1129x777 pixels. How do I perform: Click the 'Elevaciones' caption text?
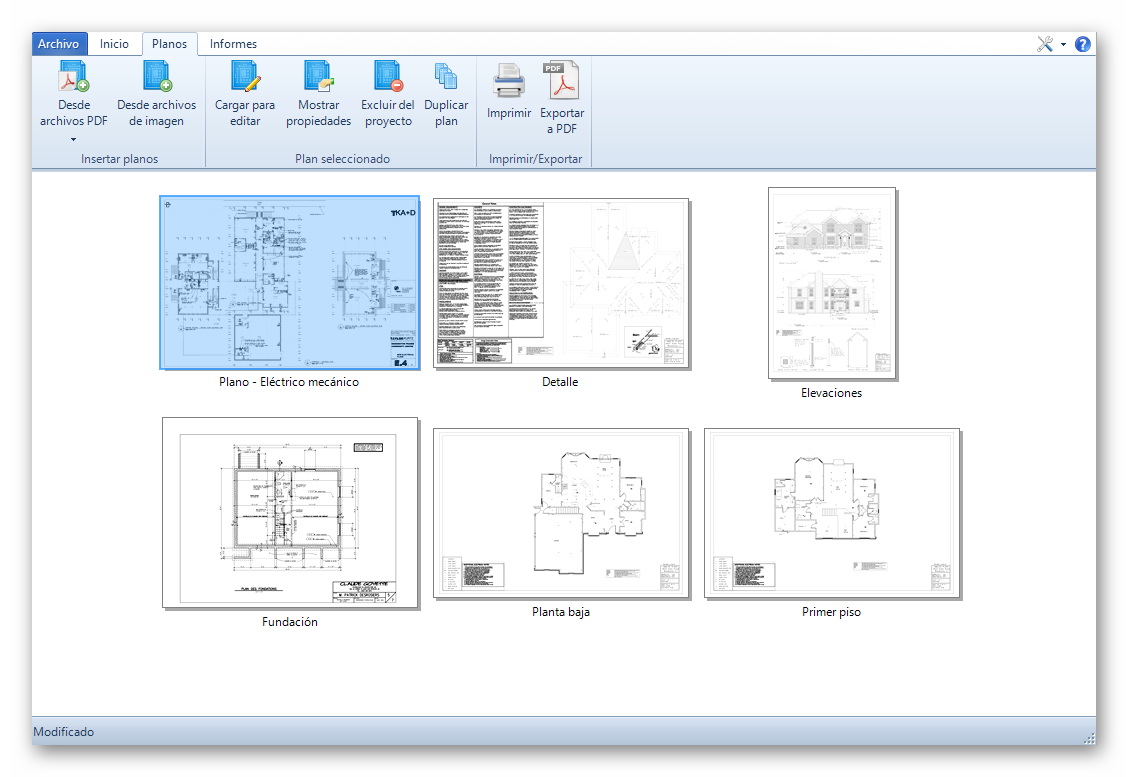(x=832, y=392)
